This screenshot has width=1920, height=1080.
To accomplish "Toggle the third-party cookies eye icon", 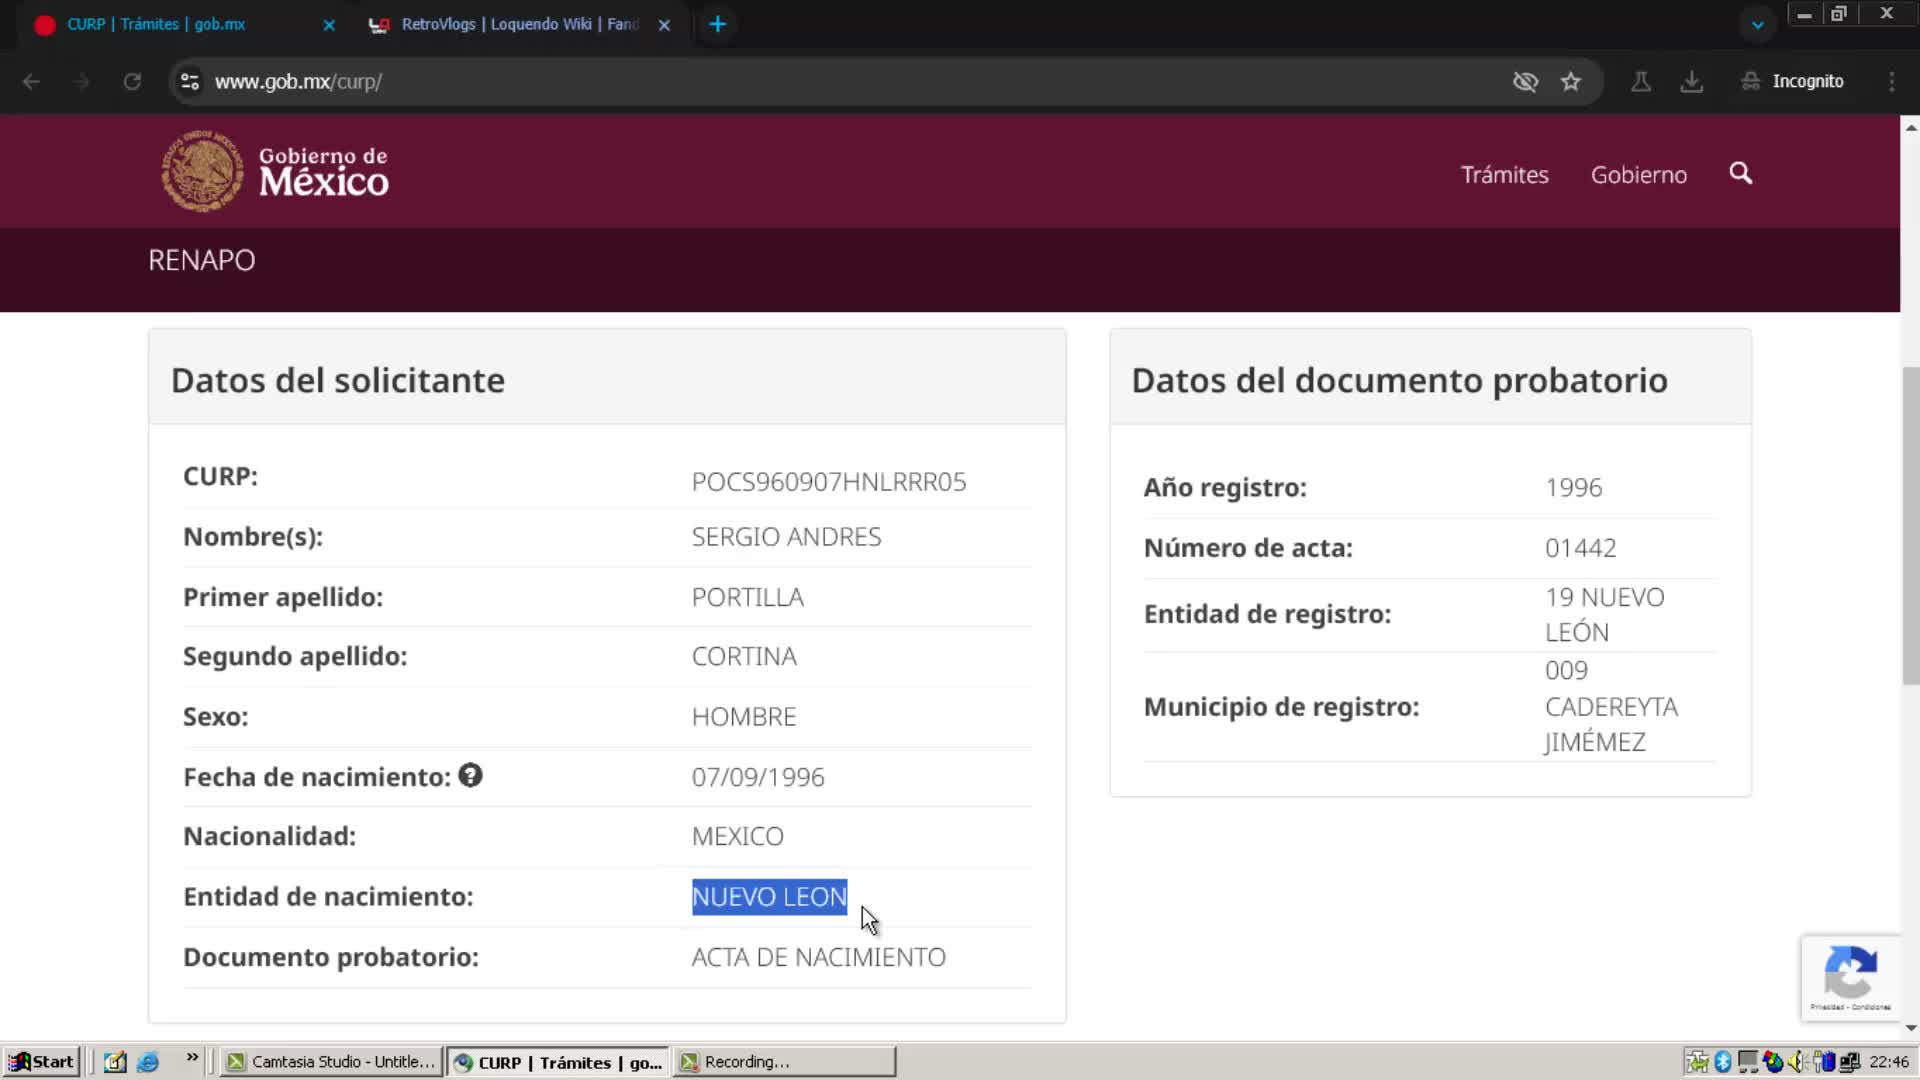I will click(x=1525, y=82).
